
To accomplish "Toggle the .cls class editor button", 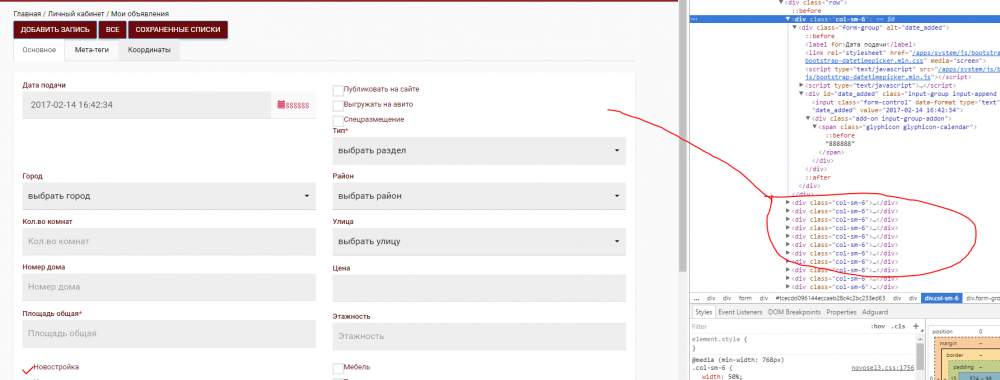I will tap(898, 326).
